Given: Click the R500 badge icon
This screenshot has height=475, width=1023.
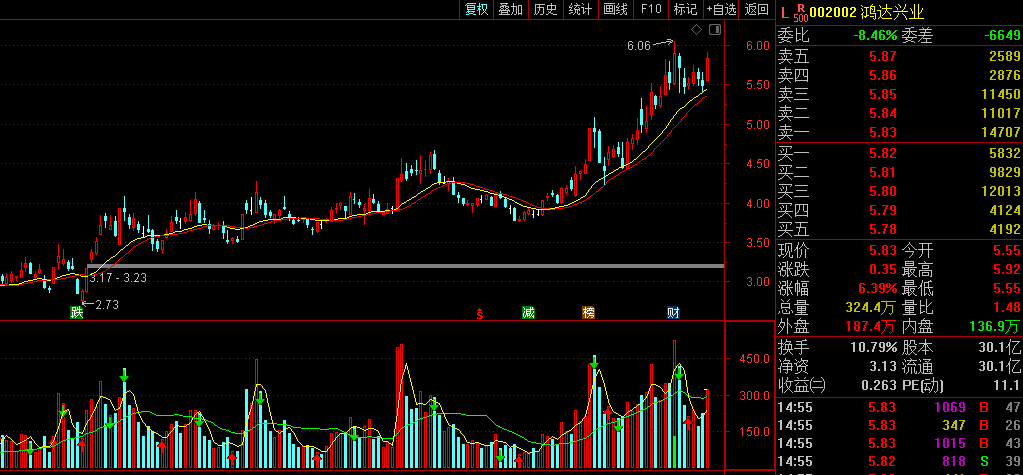Looking at the screenshot, I should [799, 12].
